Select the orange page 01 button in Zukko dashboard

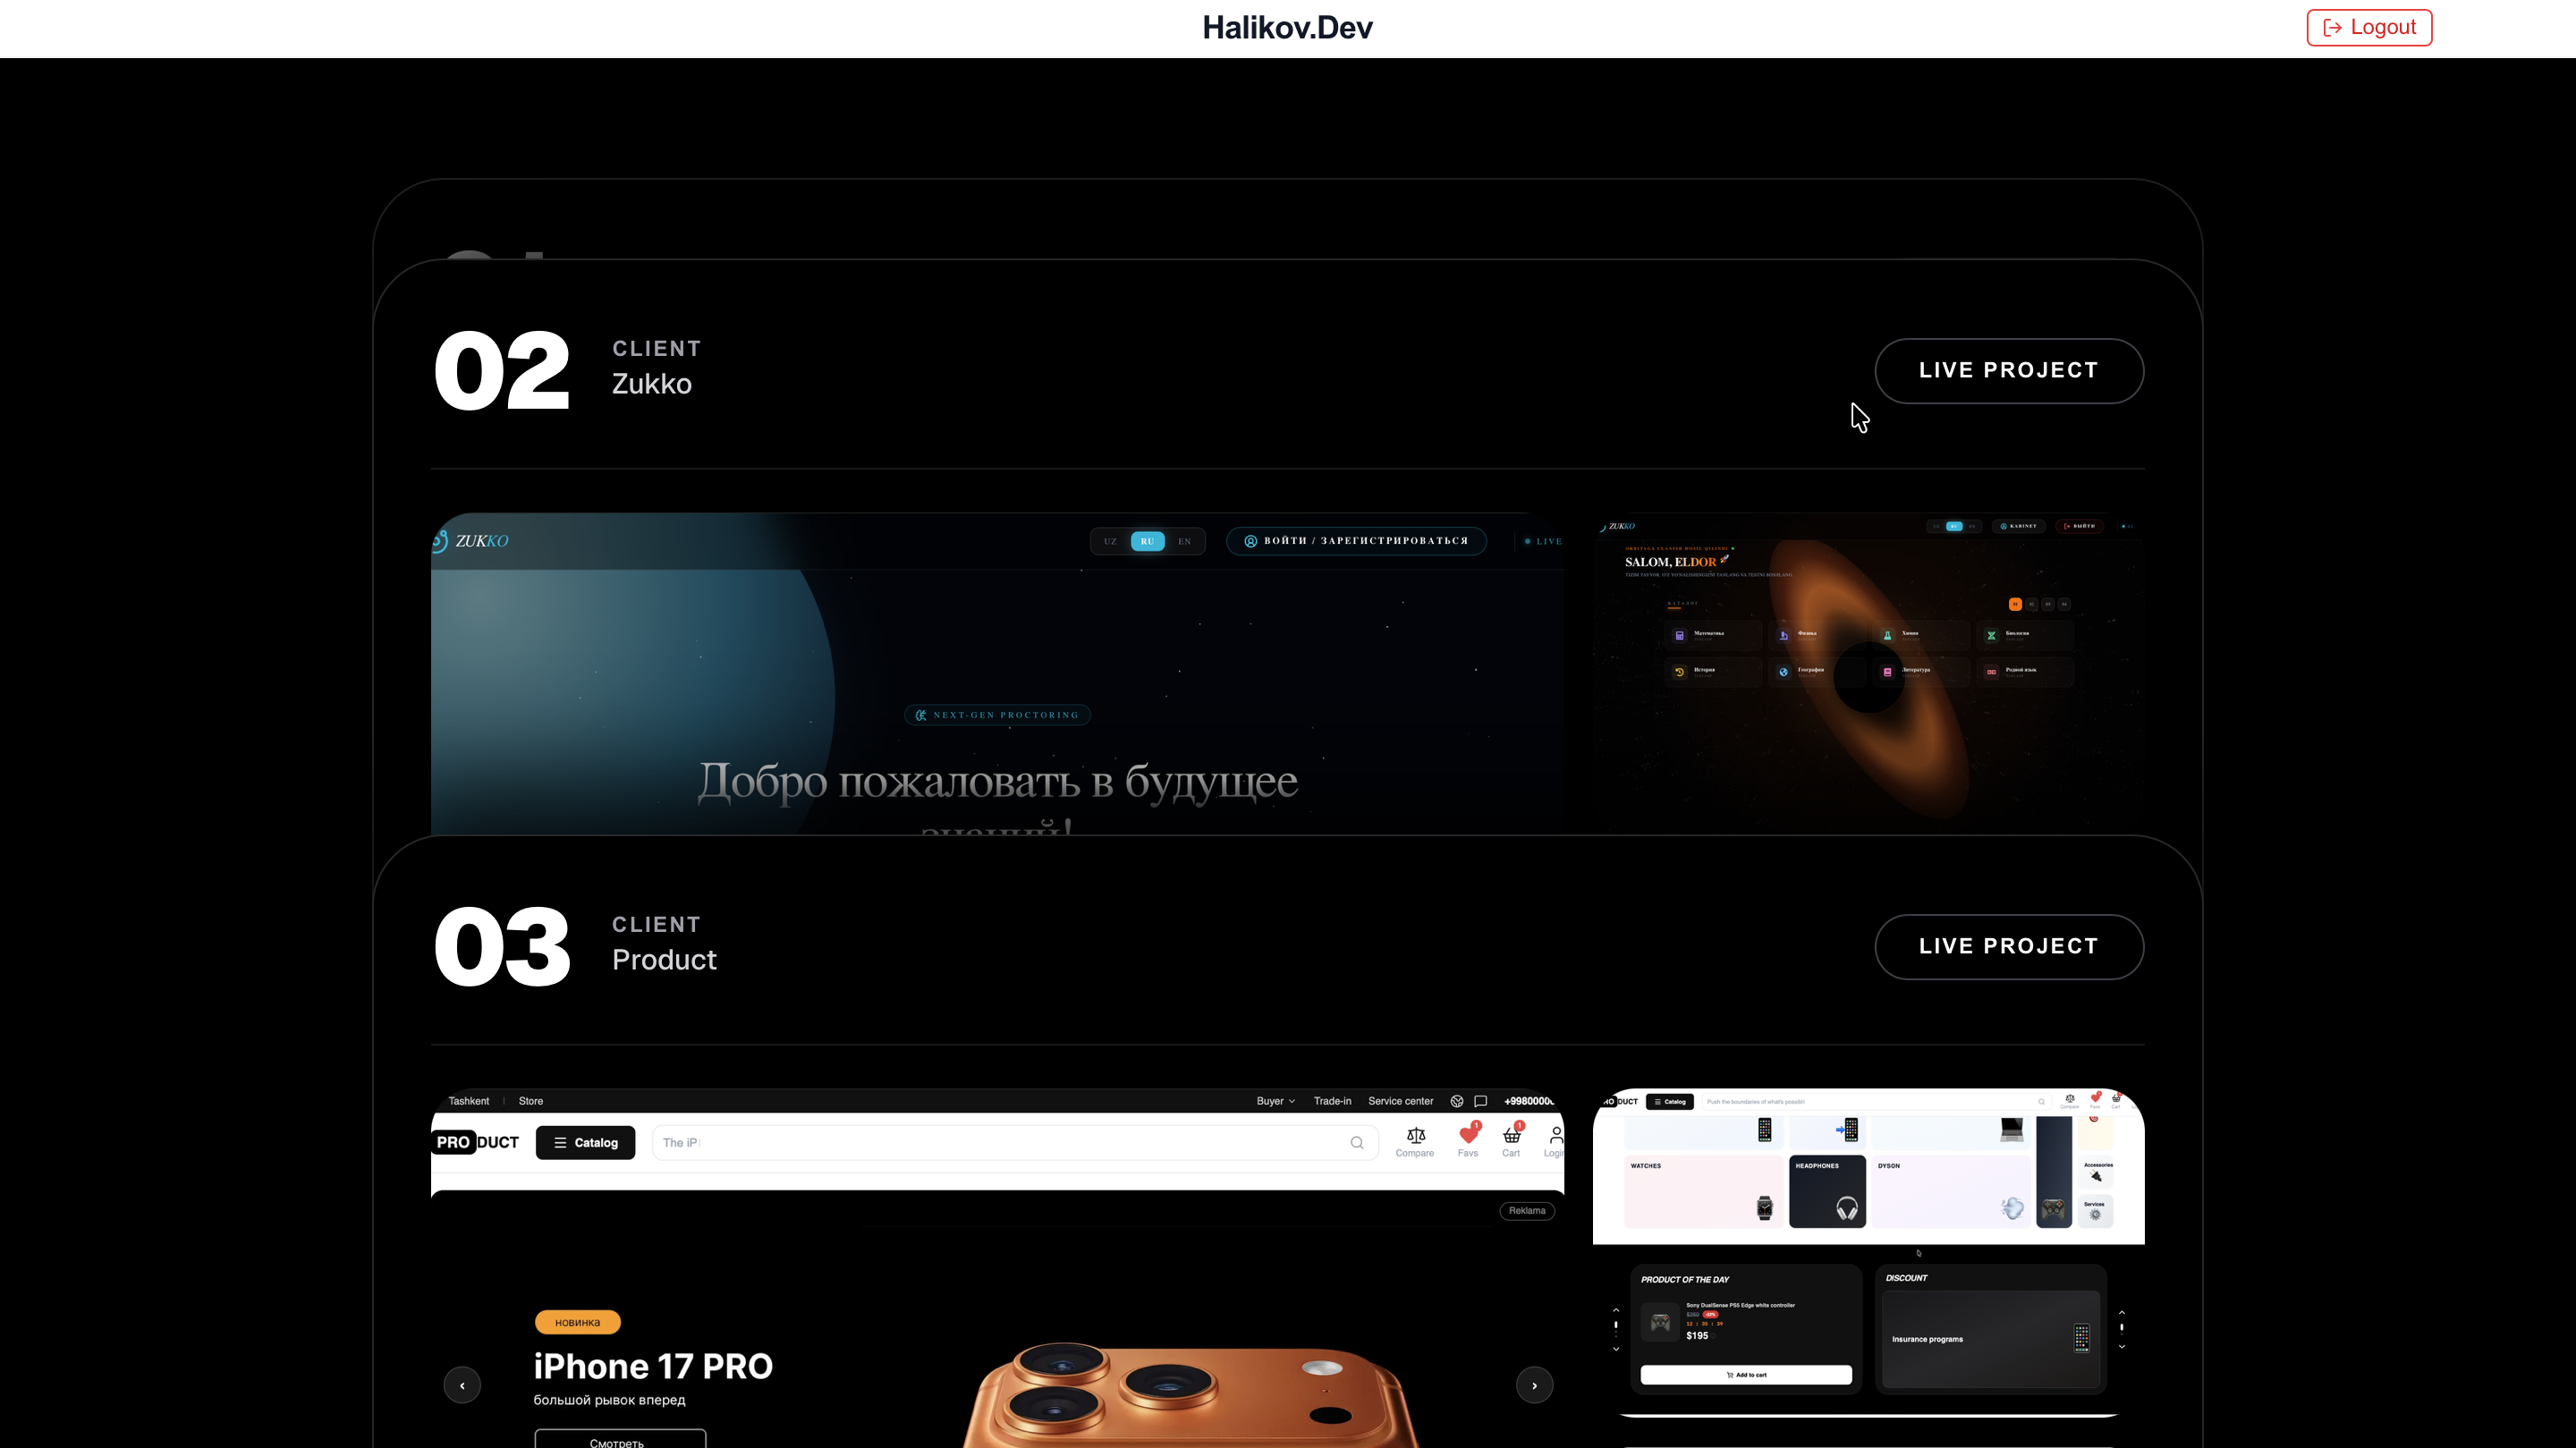2016,604
